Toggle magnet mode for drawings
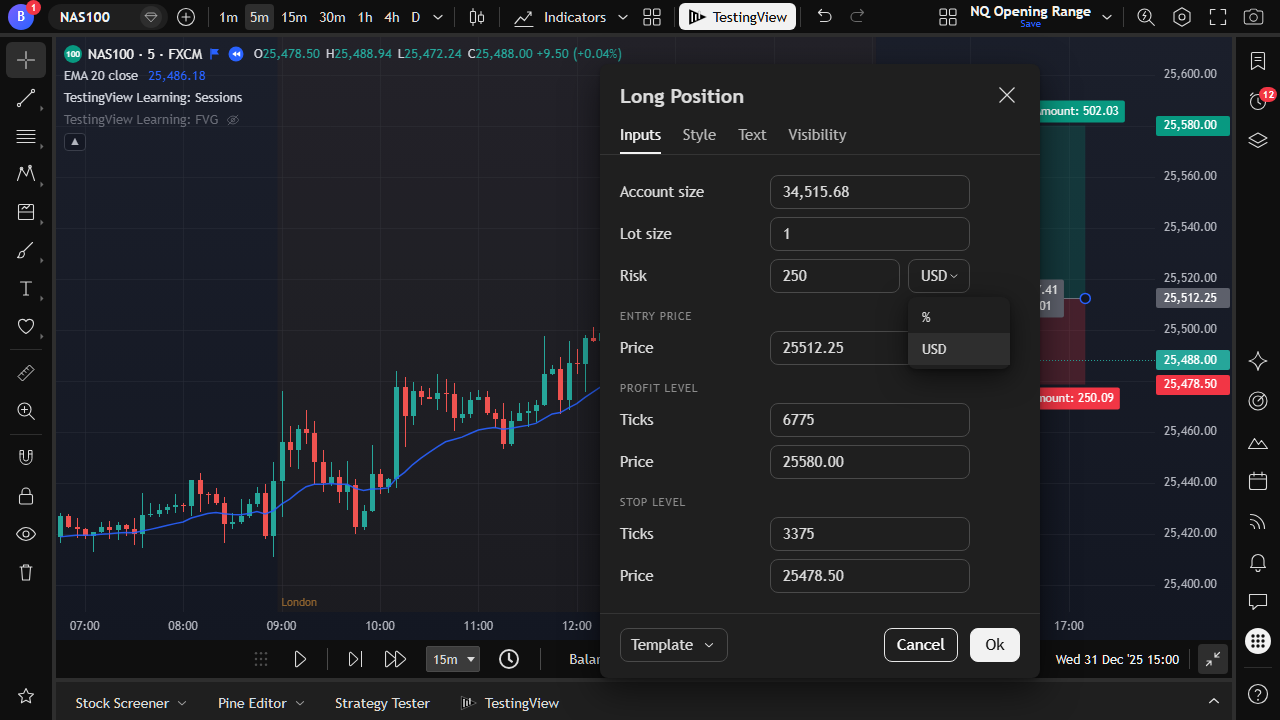The height and width of the screenshot is (720, 1280). (26, 457)
